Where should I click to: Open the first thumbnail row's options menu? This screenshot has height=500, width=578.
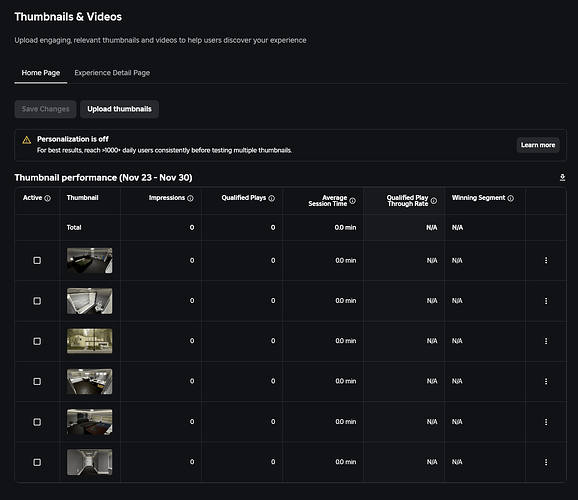pos(546,260)
